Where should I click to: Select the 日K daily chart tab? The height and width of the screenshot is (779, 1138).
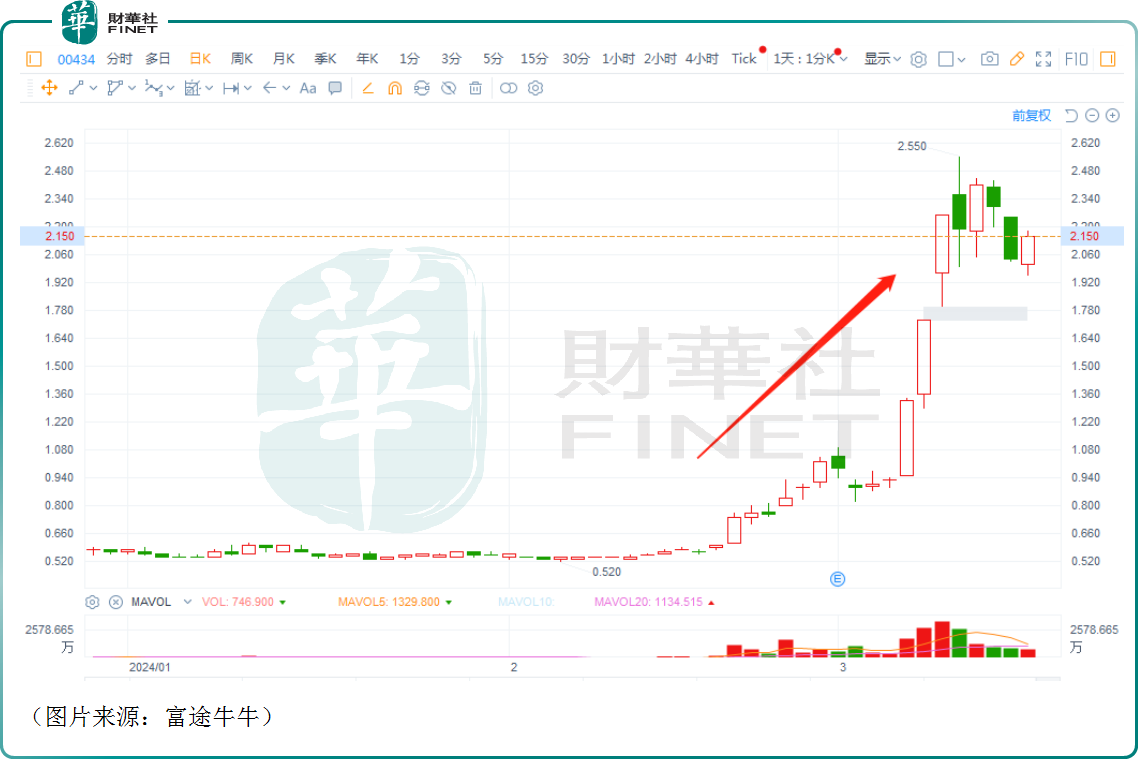[200, 59]
